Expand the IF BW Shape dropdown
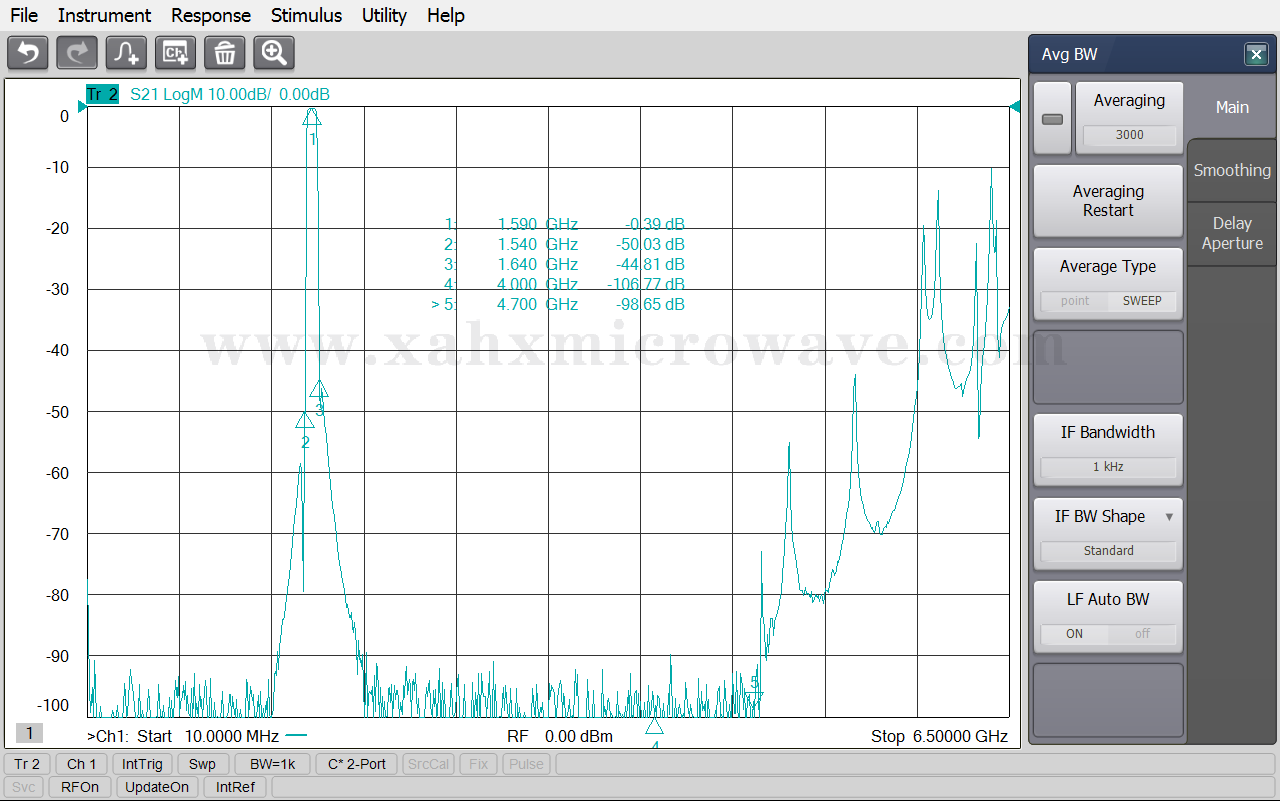Image resolution: width=1280 pixels, height=801 pixels. (x=1169, y=517)
